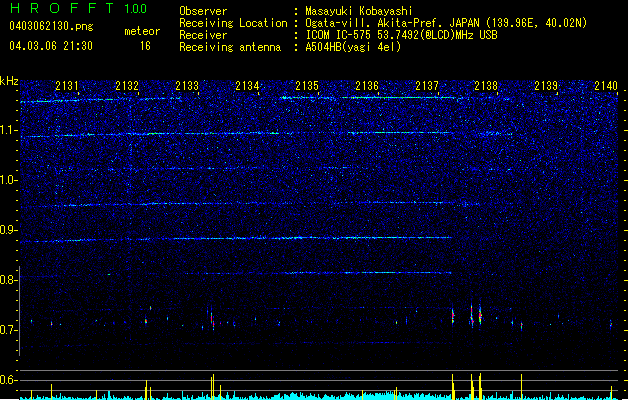Click the 2131 time marker
The width and height of the screenshot is (629, 400).
(67, 86)
